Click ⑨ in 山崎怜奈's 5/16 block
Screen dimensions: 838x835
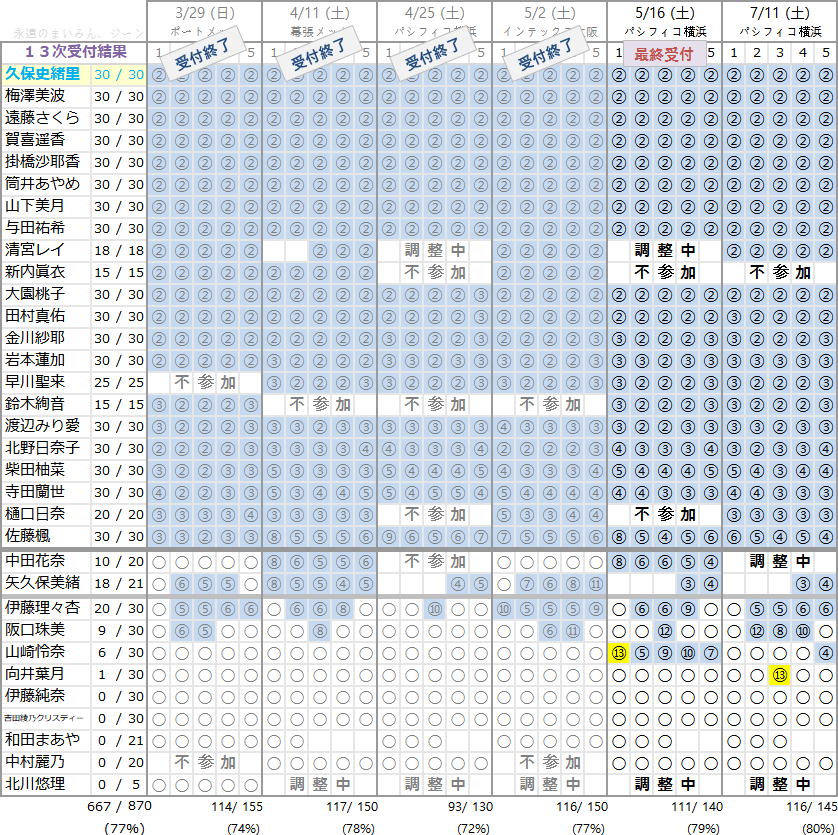pyautogui.click(x=665, y=653)
